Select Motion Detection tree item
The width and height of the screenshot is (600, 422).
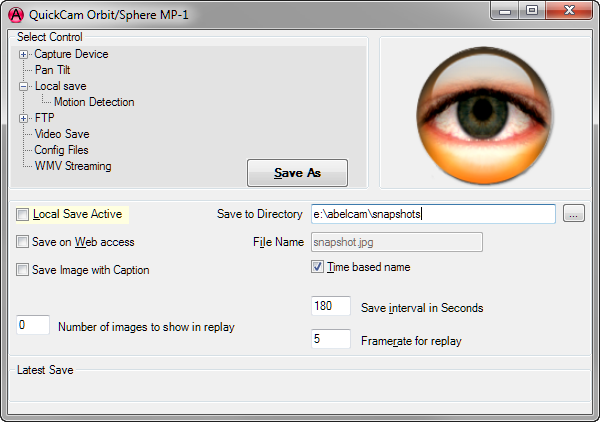tap(94, 102)
